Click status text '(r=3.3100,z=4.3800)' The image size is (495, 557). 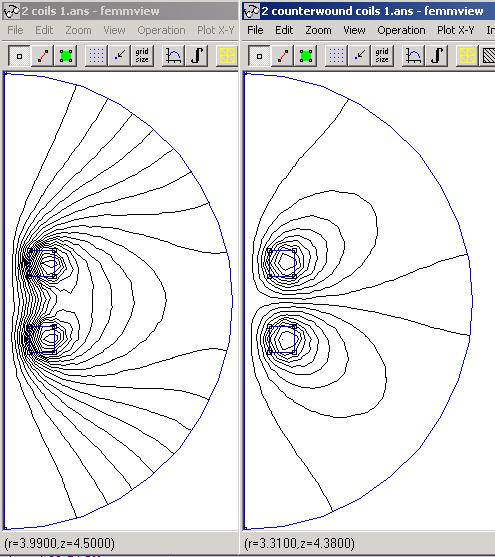[x=299, y=543]
